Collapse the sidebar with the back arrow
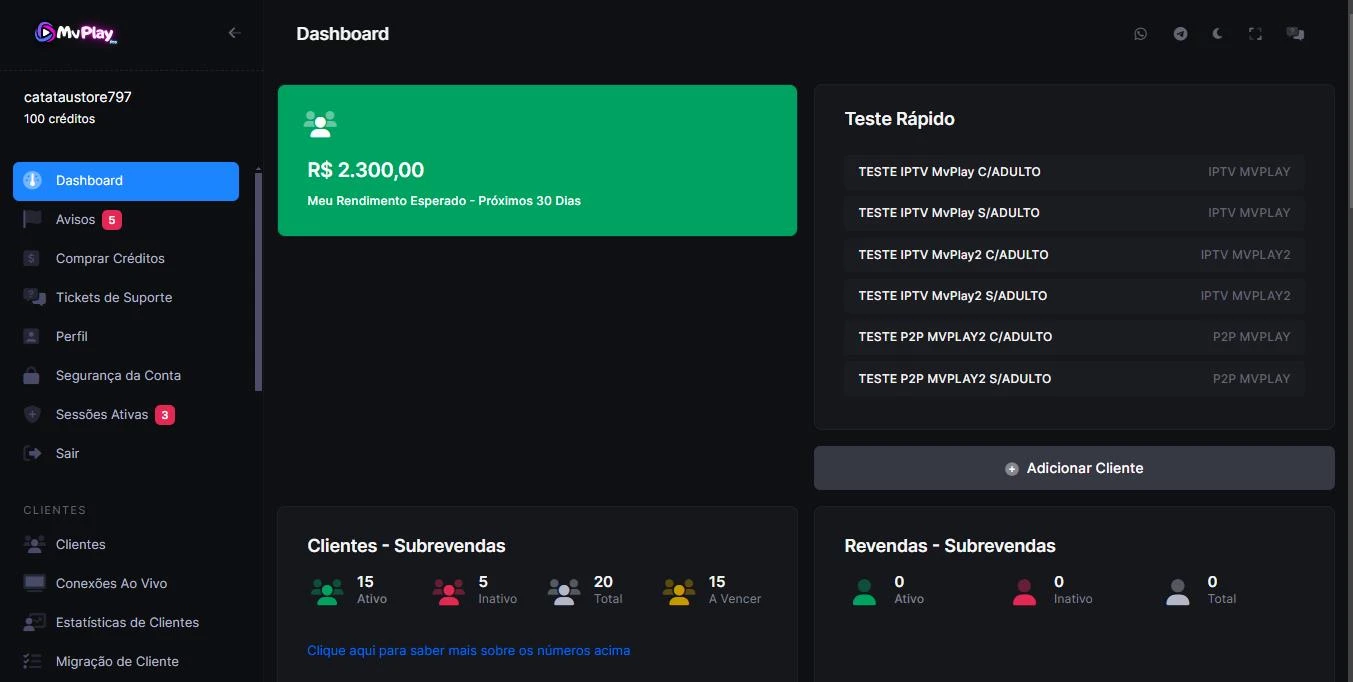Image resolution: width=1353 pixels, height=682 pixels. (x=234, y=32)
